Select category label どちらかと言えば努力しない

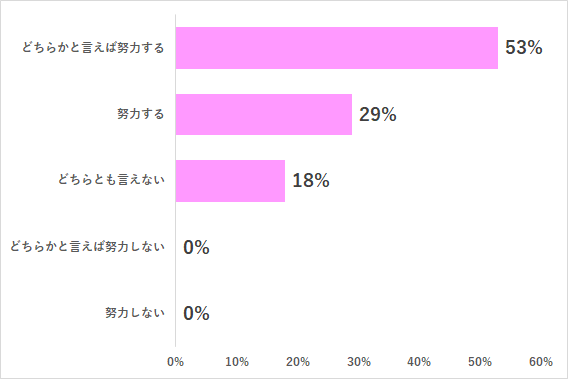click(87, 247)
